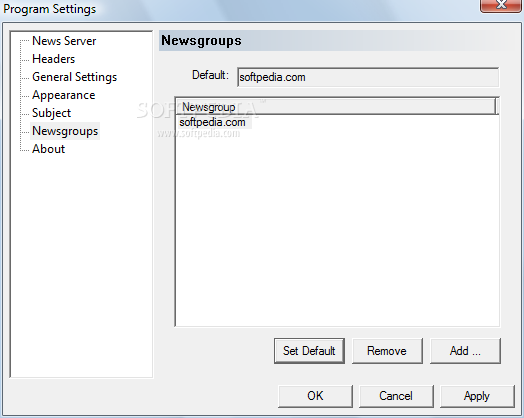Open the About page in the tree
The image size is (524, 418).
point(48,149)
